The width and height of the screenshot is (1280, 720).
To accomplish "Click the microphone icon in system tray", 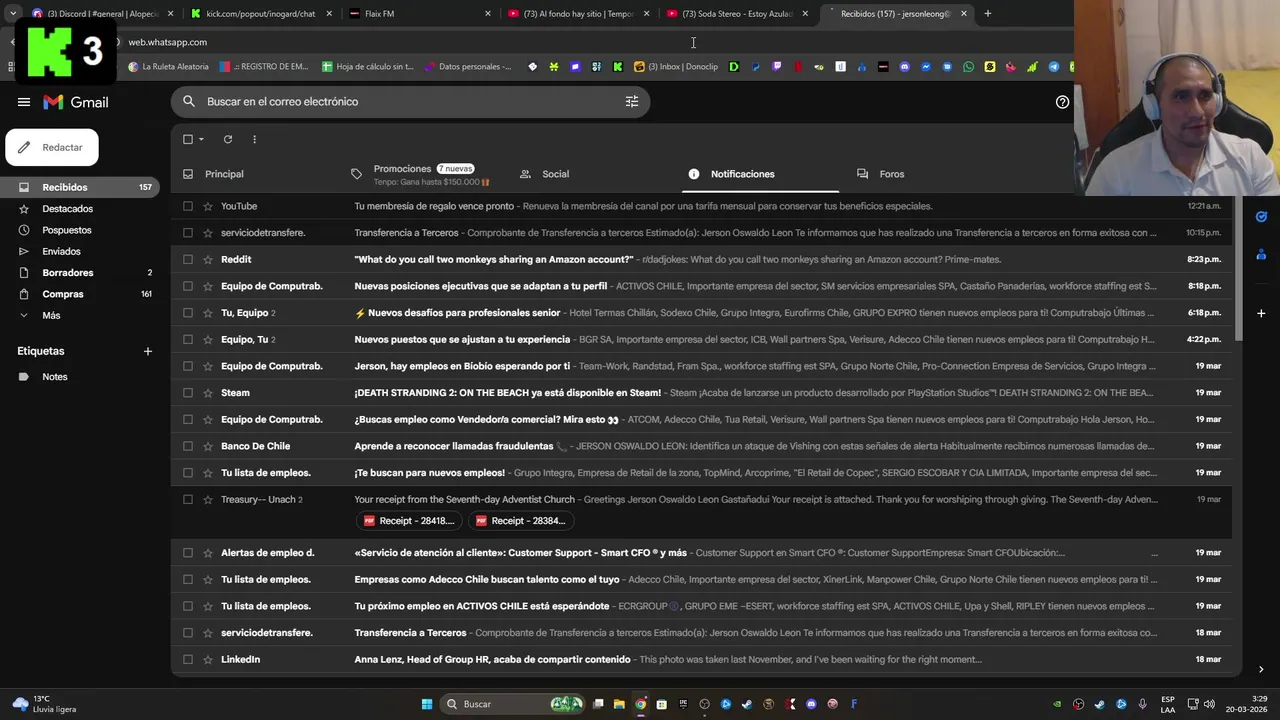I will tap(1142, 704).
